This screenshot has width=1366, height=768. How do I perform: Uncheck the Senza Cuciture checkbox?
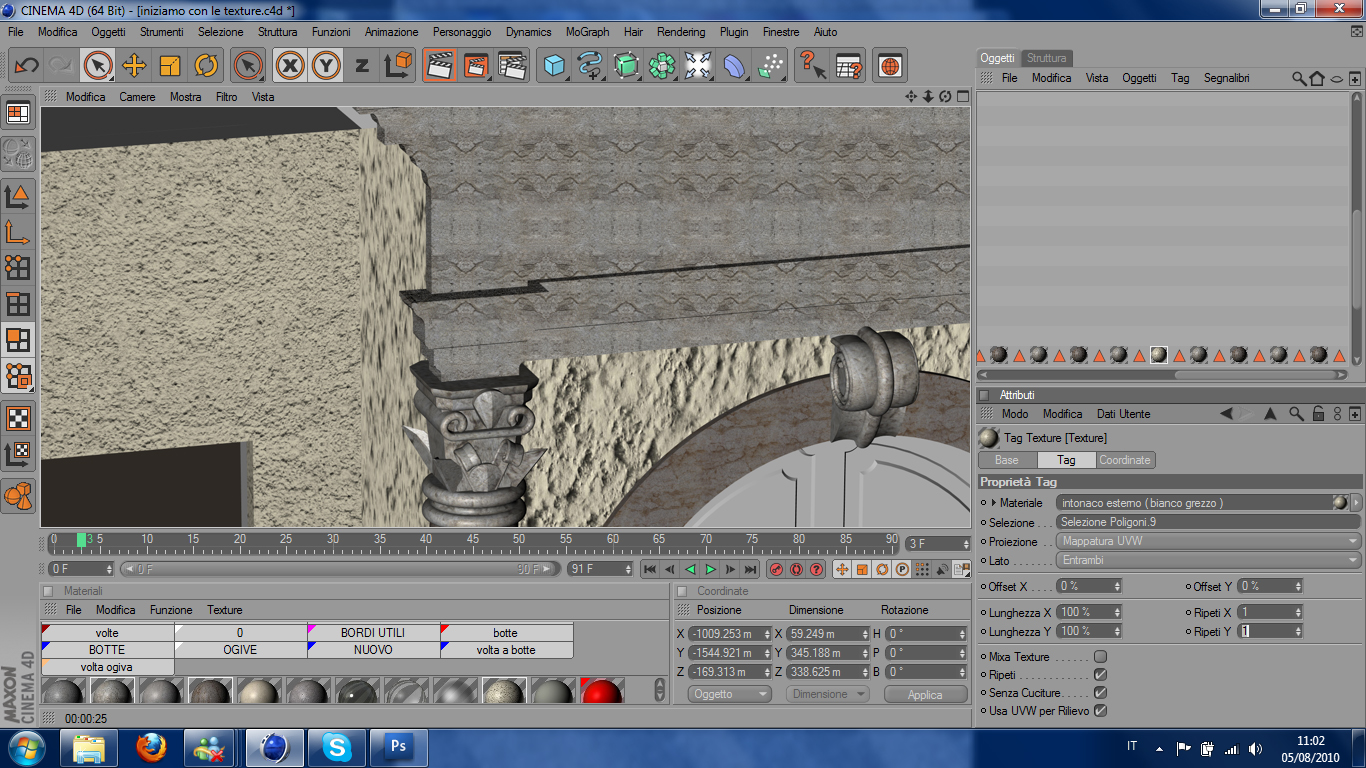1100,692
